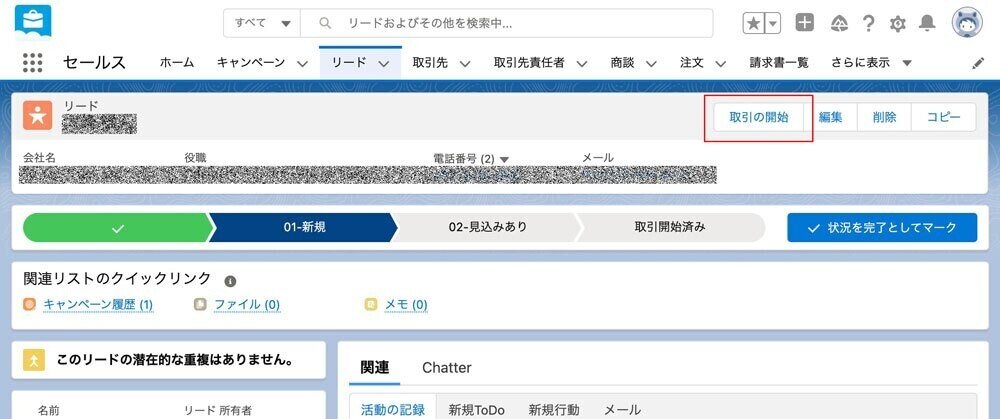Select the 新規ToDo activity tab
The width and height of the screenshot is (1000, 419).
tap(476, 409)
